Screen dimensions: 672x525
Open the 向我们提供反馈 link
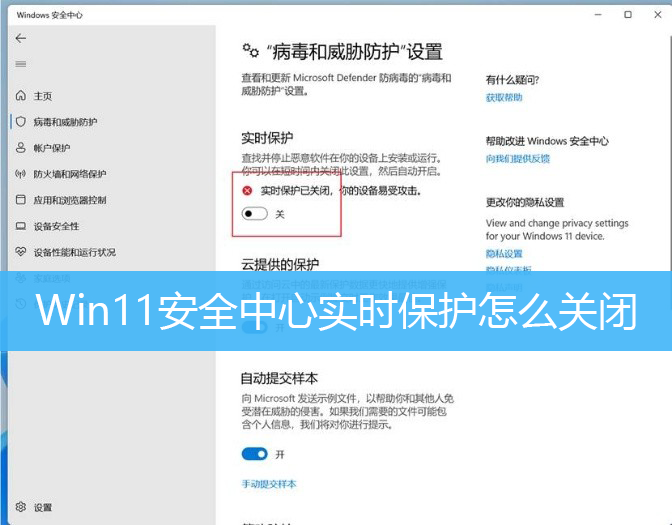518,158
